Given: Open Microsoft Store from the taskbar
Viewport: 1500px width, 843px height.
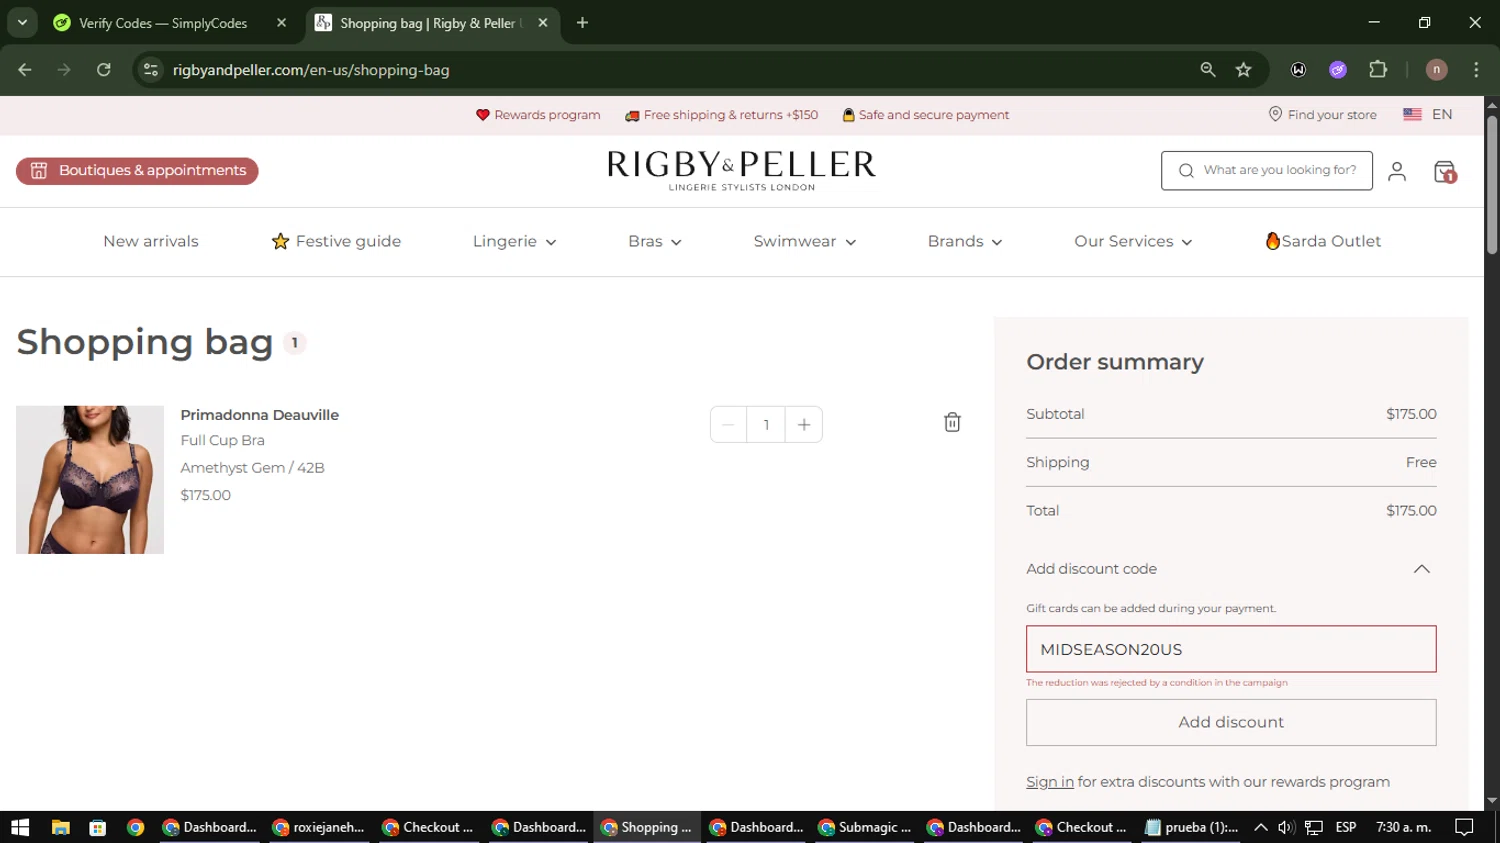Looking at the screenshot, I should (98, 827).
